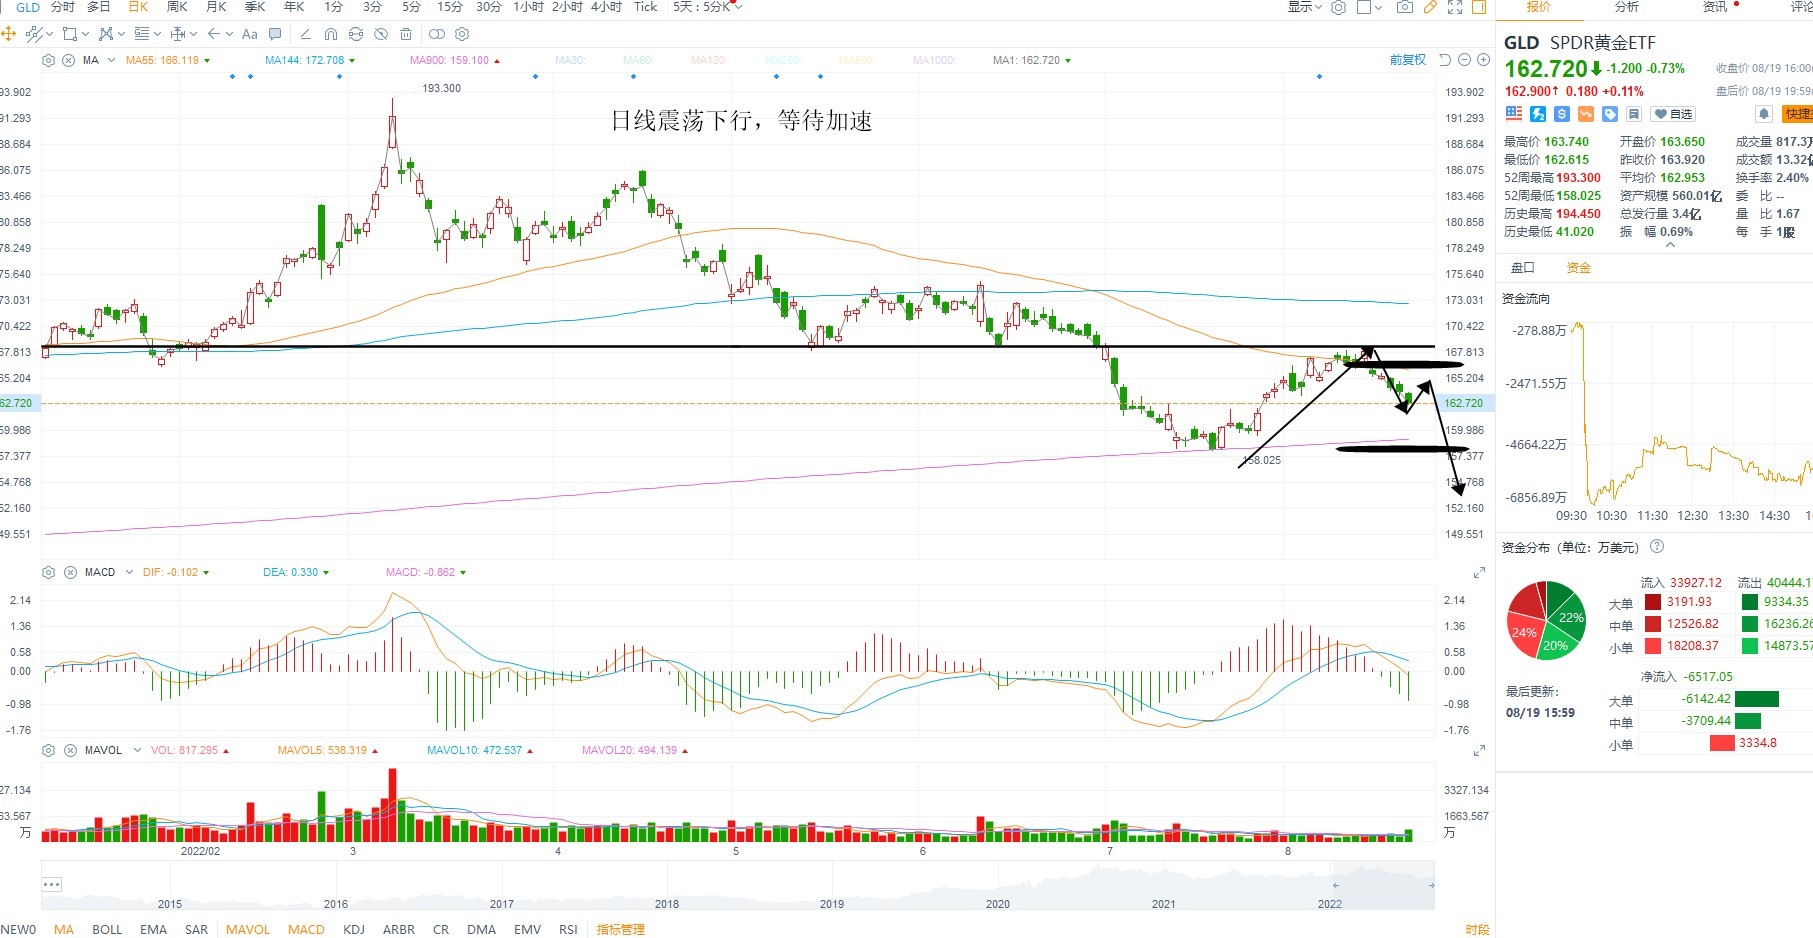The width and height of the screenshot is (1813, 938).
Task: Click the timeline range navigator ellipsis handle
Action: (x=52, y=885)
